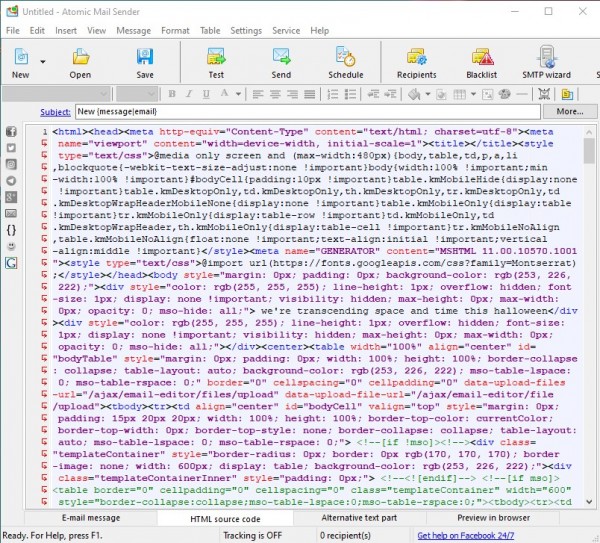Open the fill color dropdown arrow
Screen dimensions: 600x543
(428, 94)
